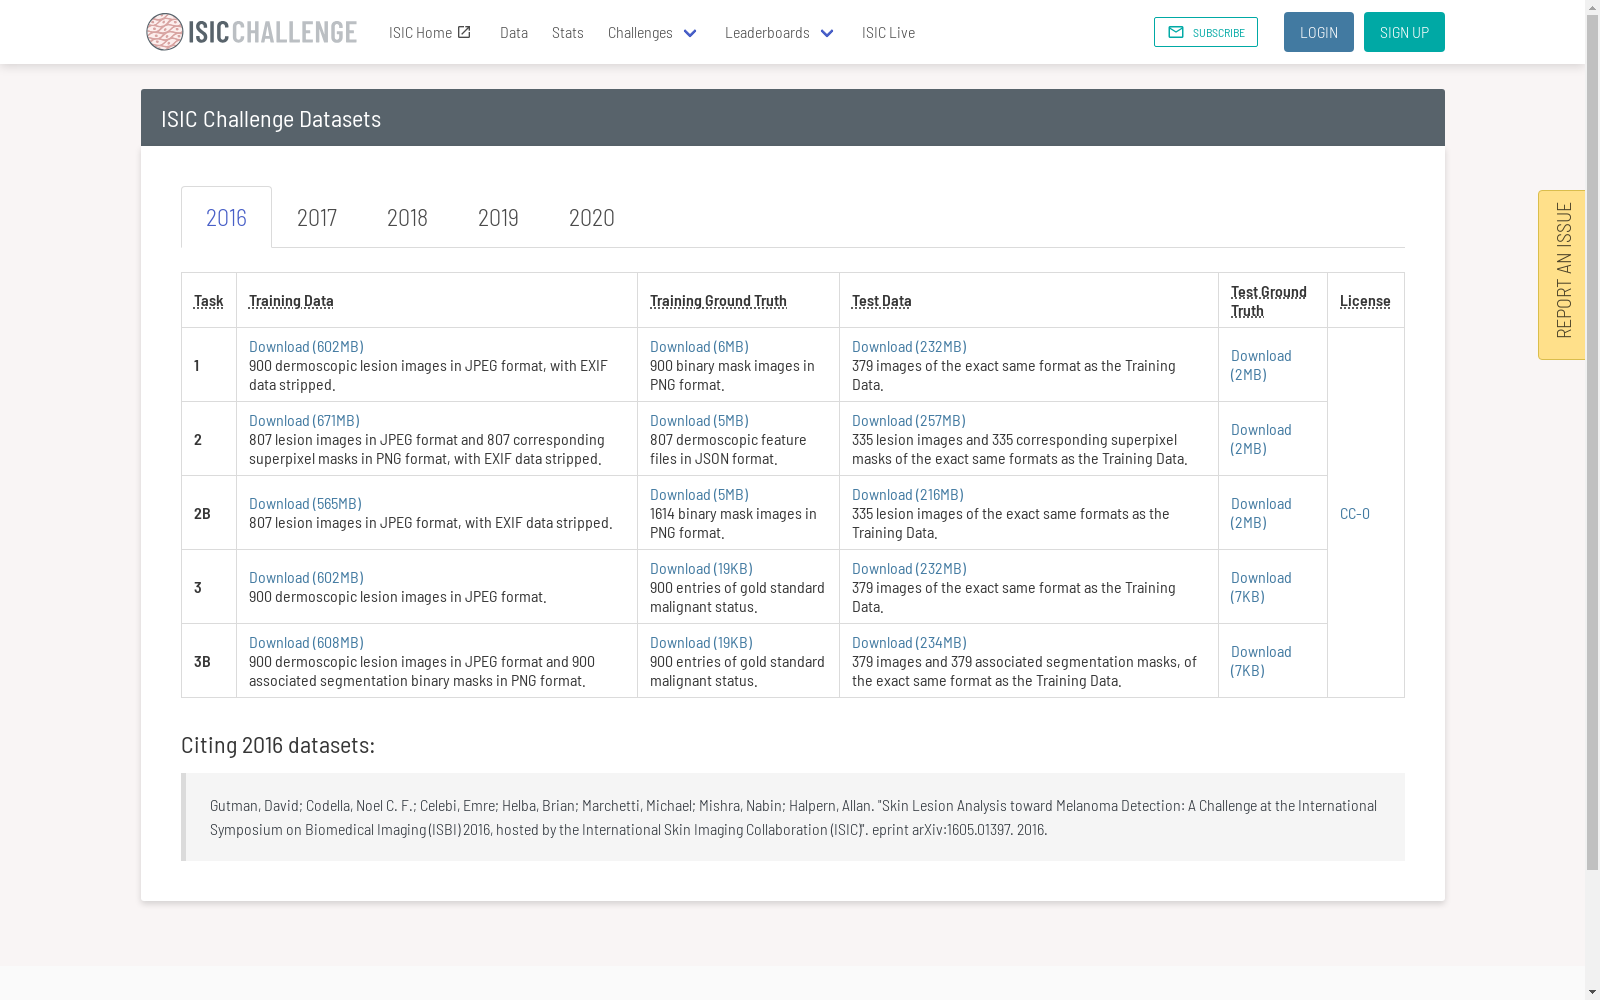Click the Training Data column header
The image size is (1600, 1000).
tap(291, 300)
